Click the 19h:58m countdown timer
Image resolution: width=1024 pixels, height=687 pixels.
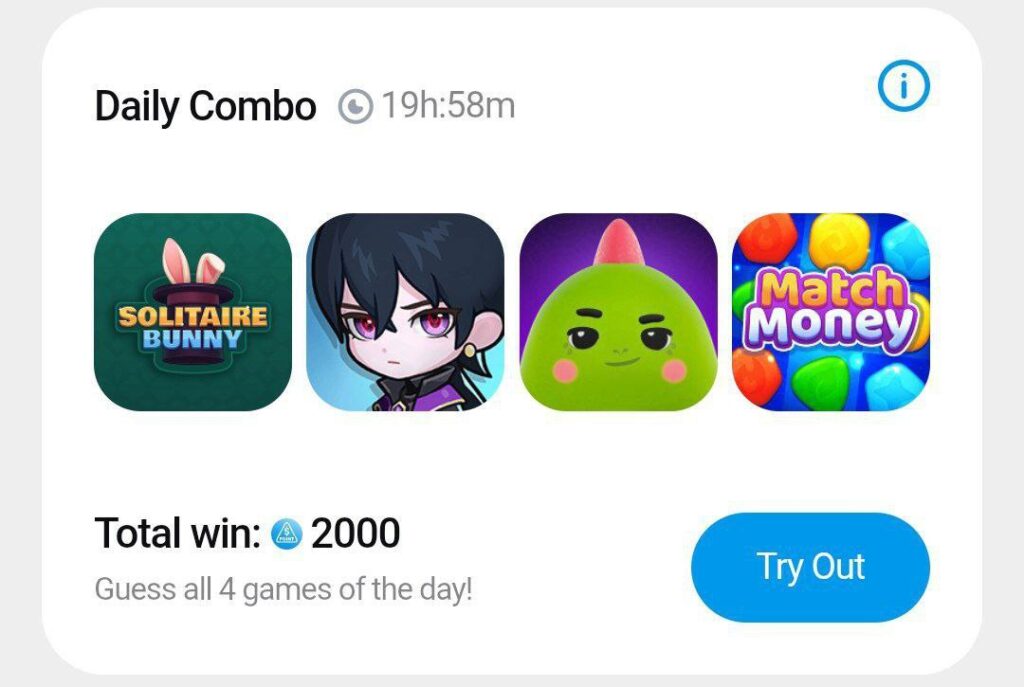449,106
